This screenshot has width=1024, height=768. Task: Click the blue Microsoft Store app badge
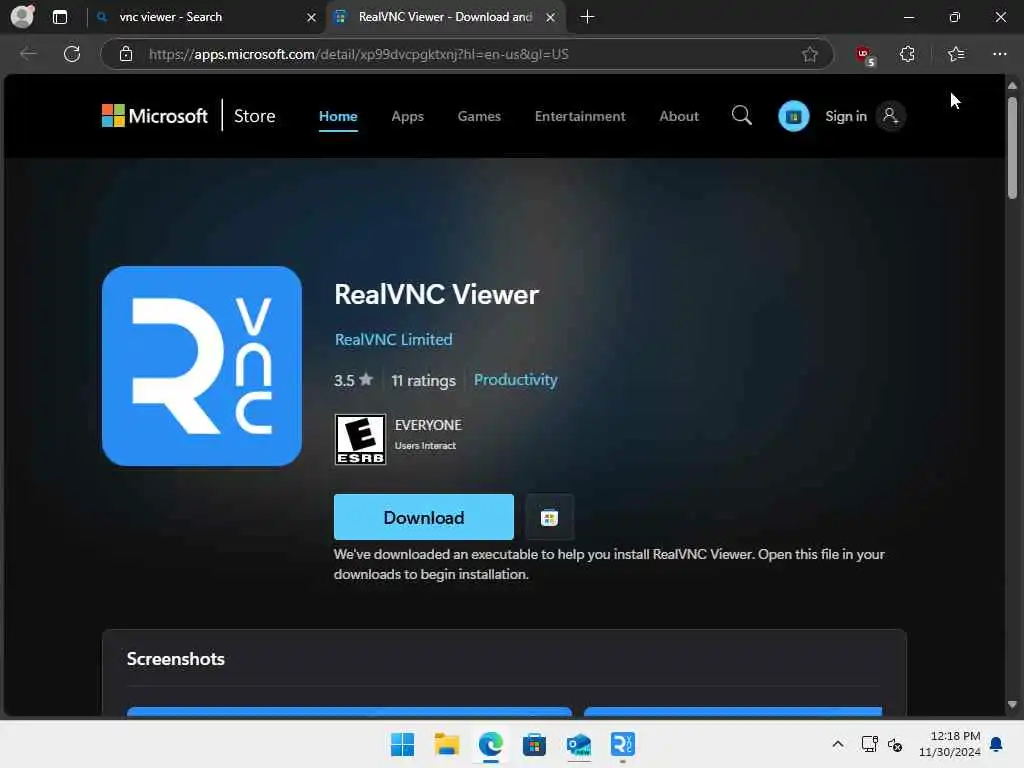793,116
